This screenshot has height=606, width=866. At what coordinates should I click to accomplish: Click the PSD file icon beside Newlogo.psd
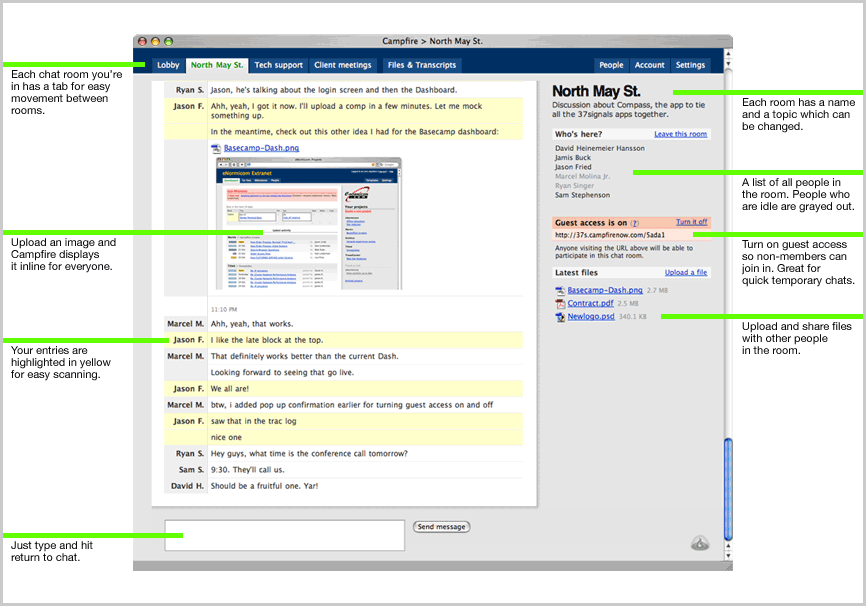[x=559, y=316]
